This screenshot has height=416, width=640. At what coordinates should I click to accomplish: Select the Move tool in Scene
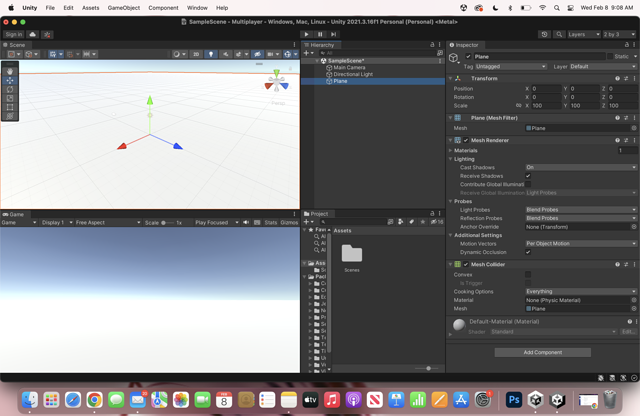click(x=10, y=80)
